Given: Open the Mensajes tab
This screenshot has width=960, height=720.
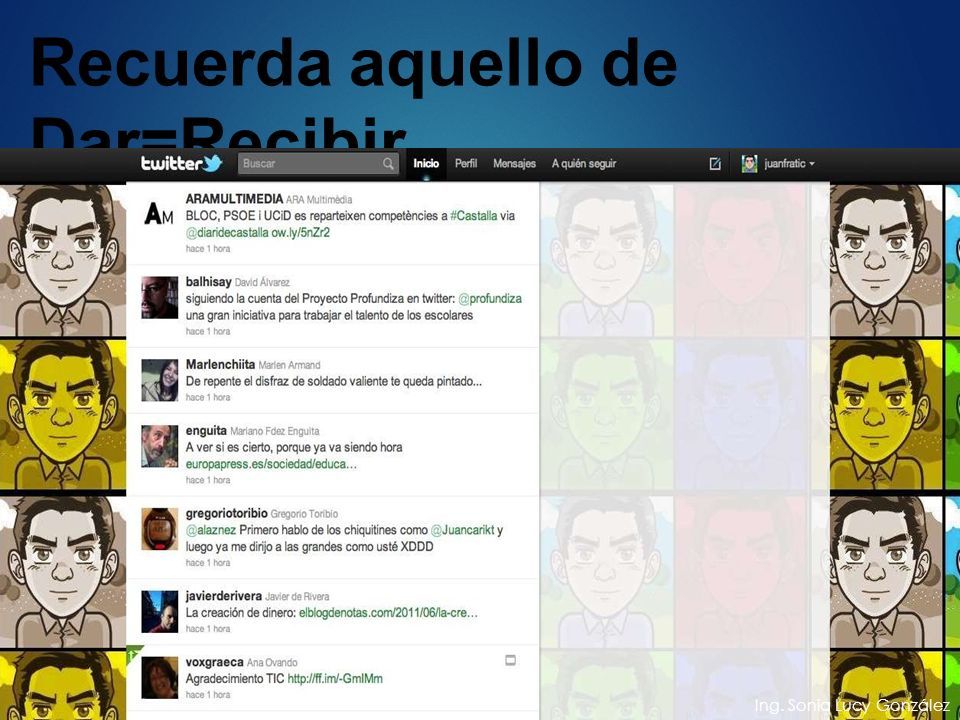Looking at the screenshot, I should click(x=514, y=163).
